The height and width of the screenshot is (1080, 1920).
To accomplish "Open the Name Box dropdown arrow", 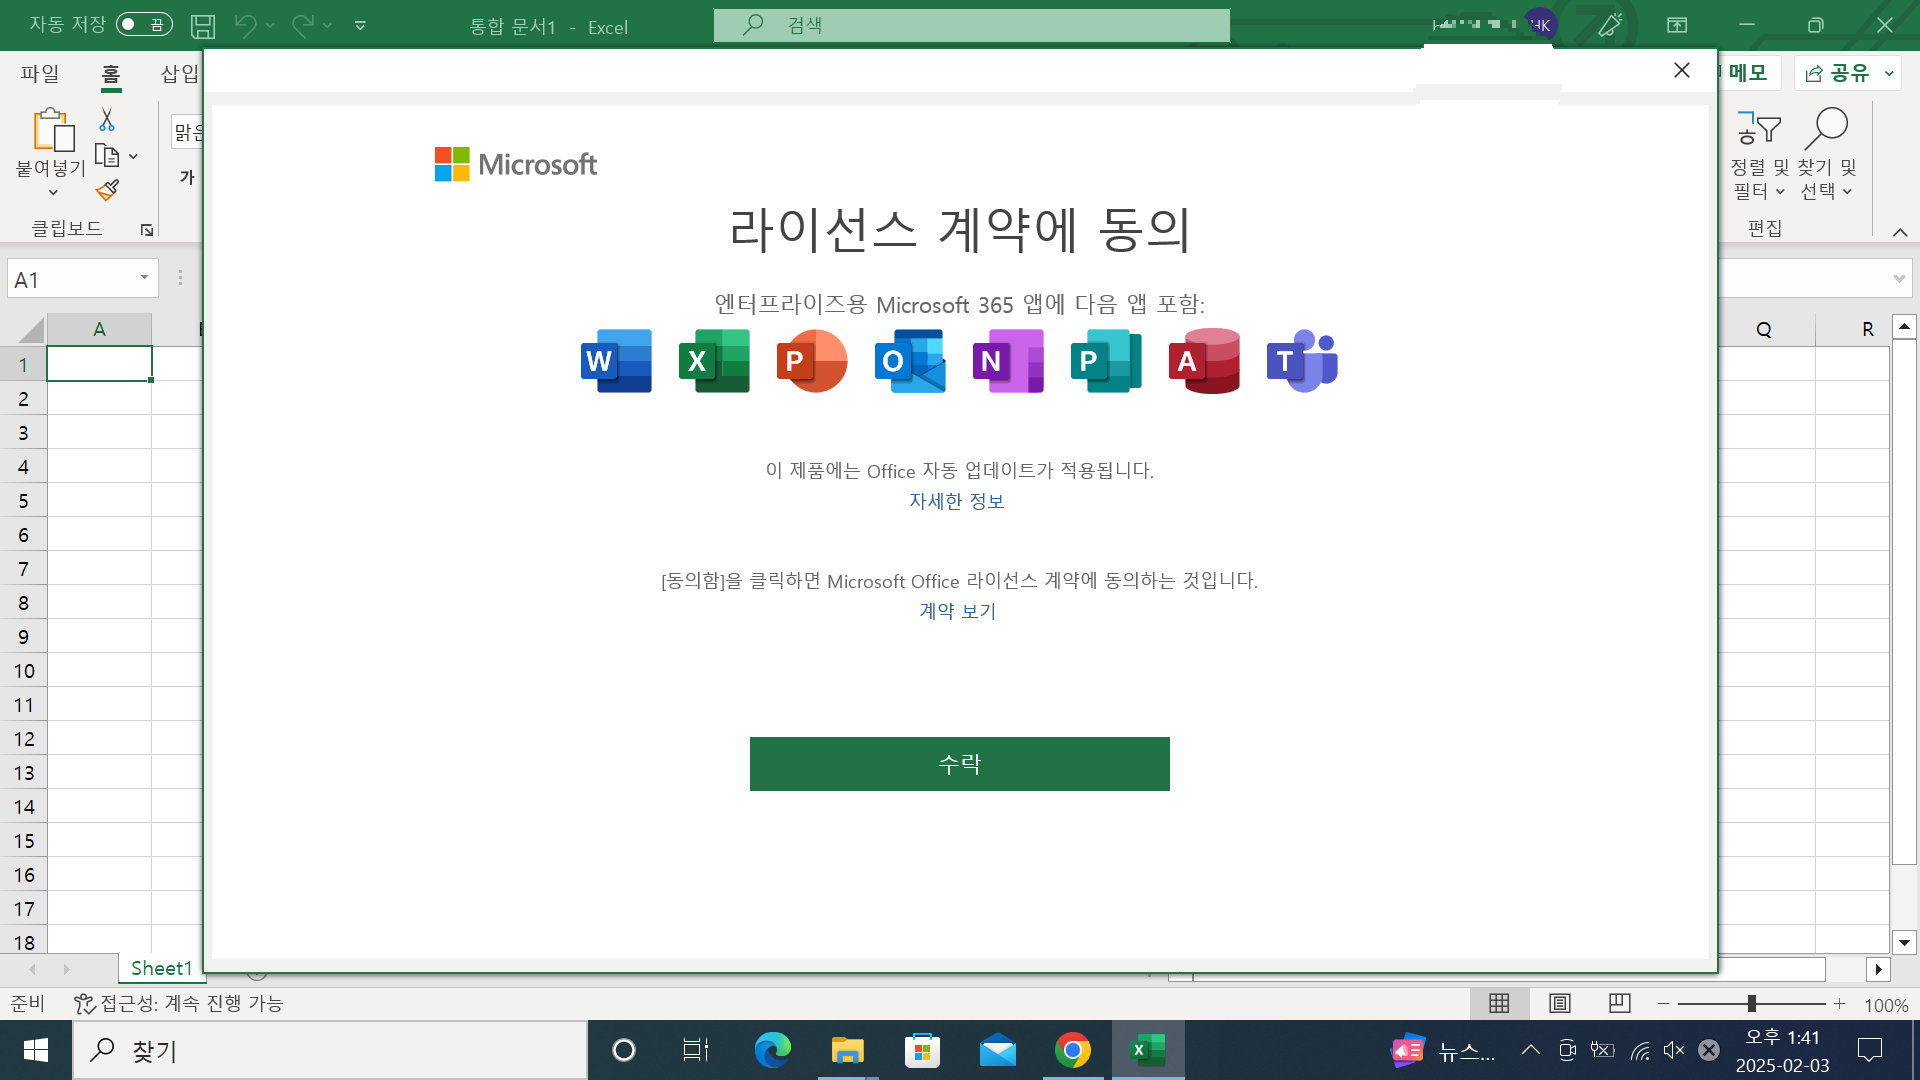I will click(144, 278).
